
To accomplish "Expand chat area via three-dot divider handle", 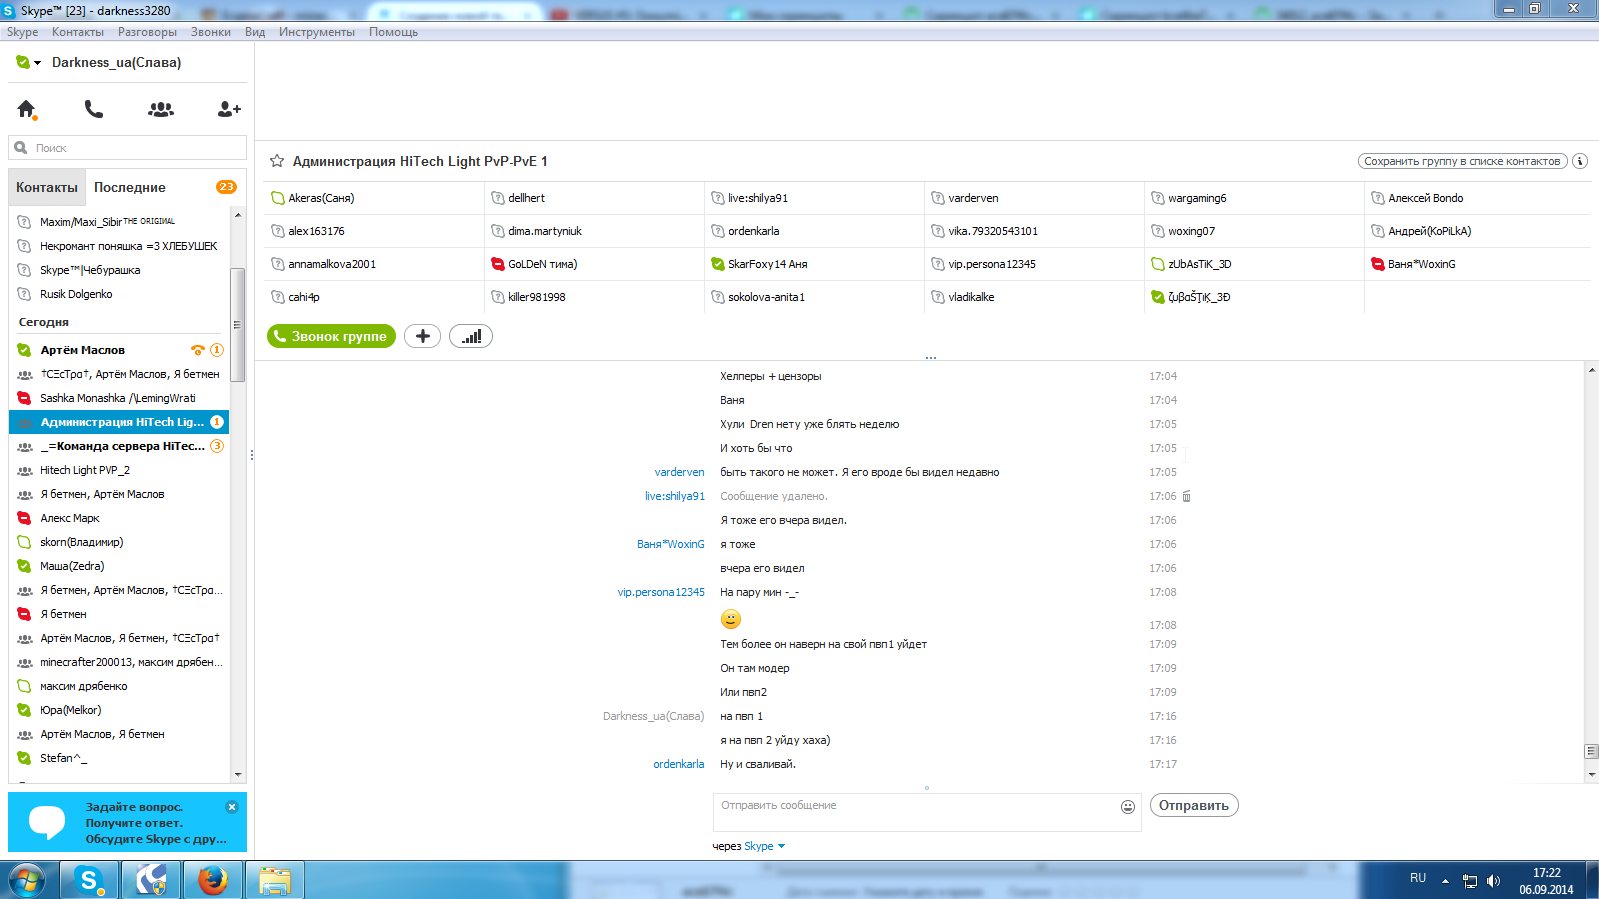I will (930, 357).
